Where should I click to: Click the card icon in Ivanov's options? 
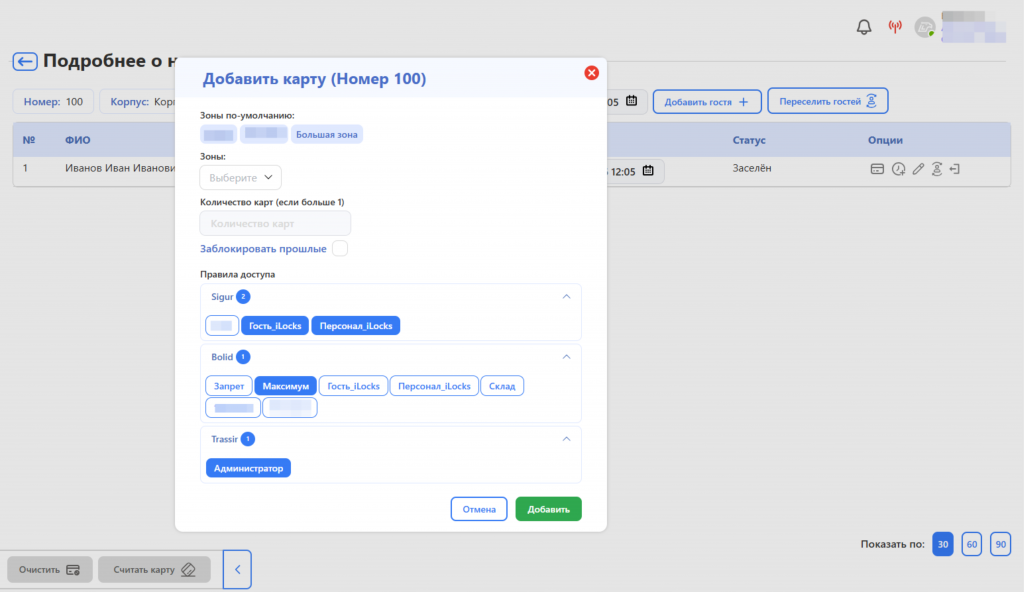tap(877, 169)
